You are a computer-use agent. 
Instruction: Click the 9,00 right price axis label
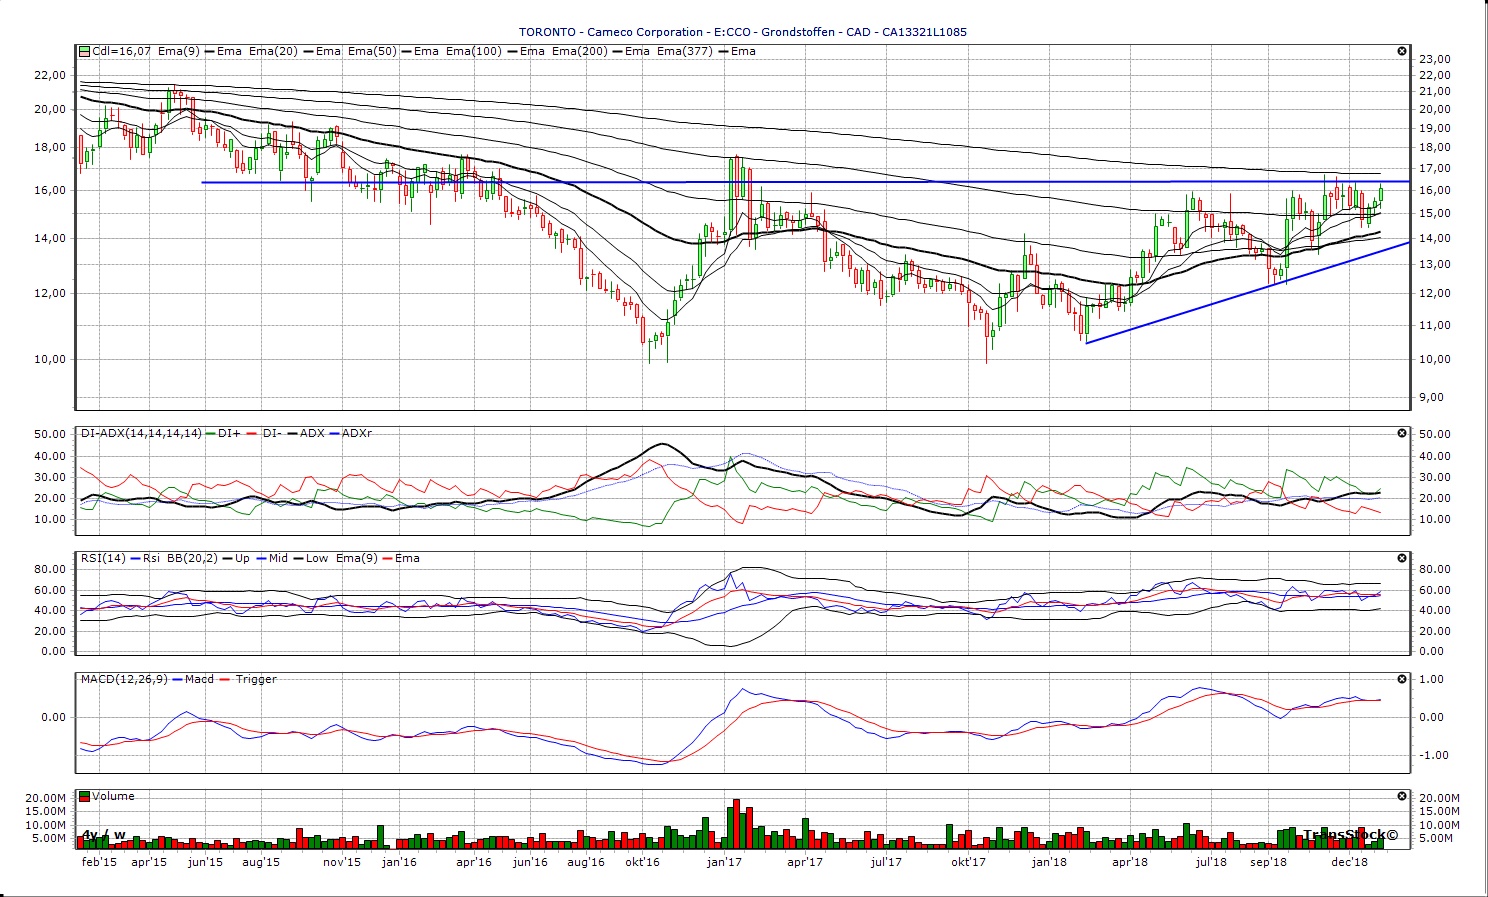(1432, 397)
